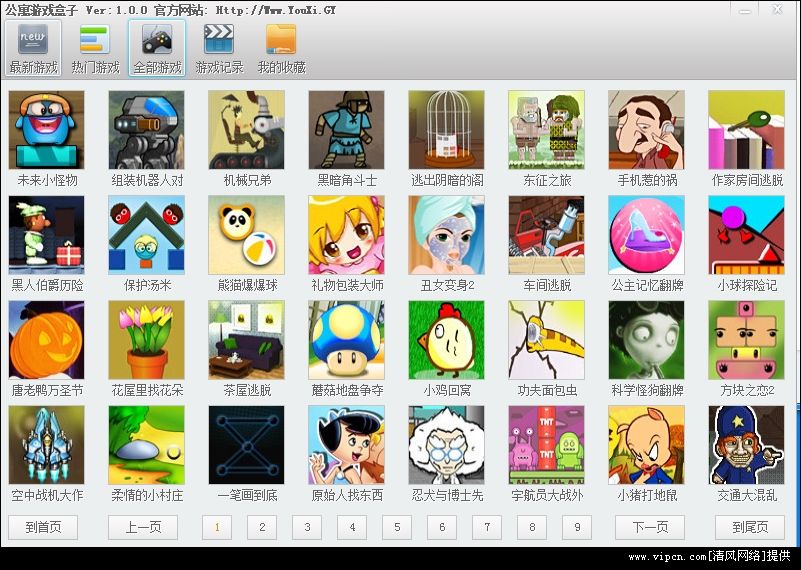Open the 最新游戏 tab
The image size is (801, 570).
(34, 49)
